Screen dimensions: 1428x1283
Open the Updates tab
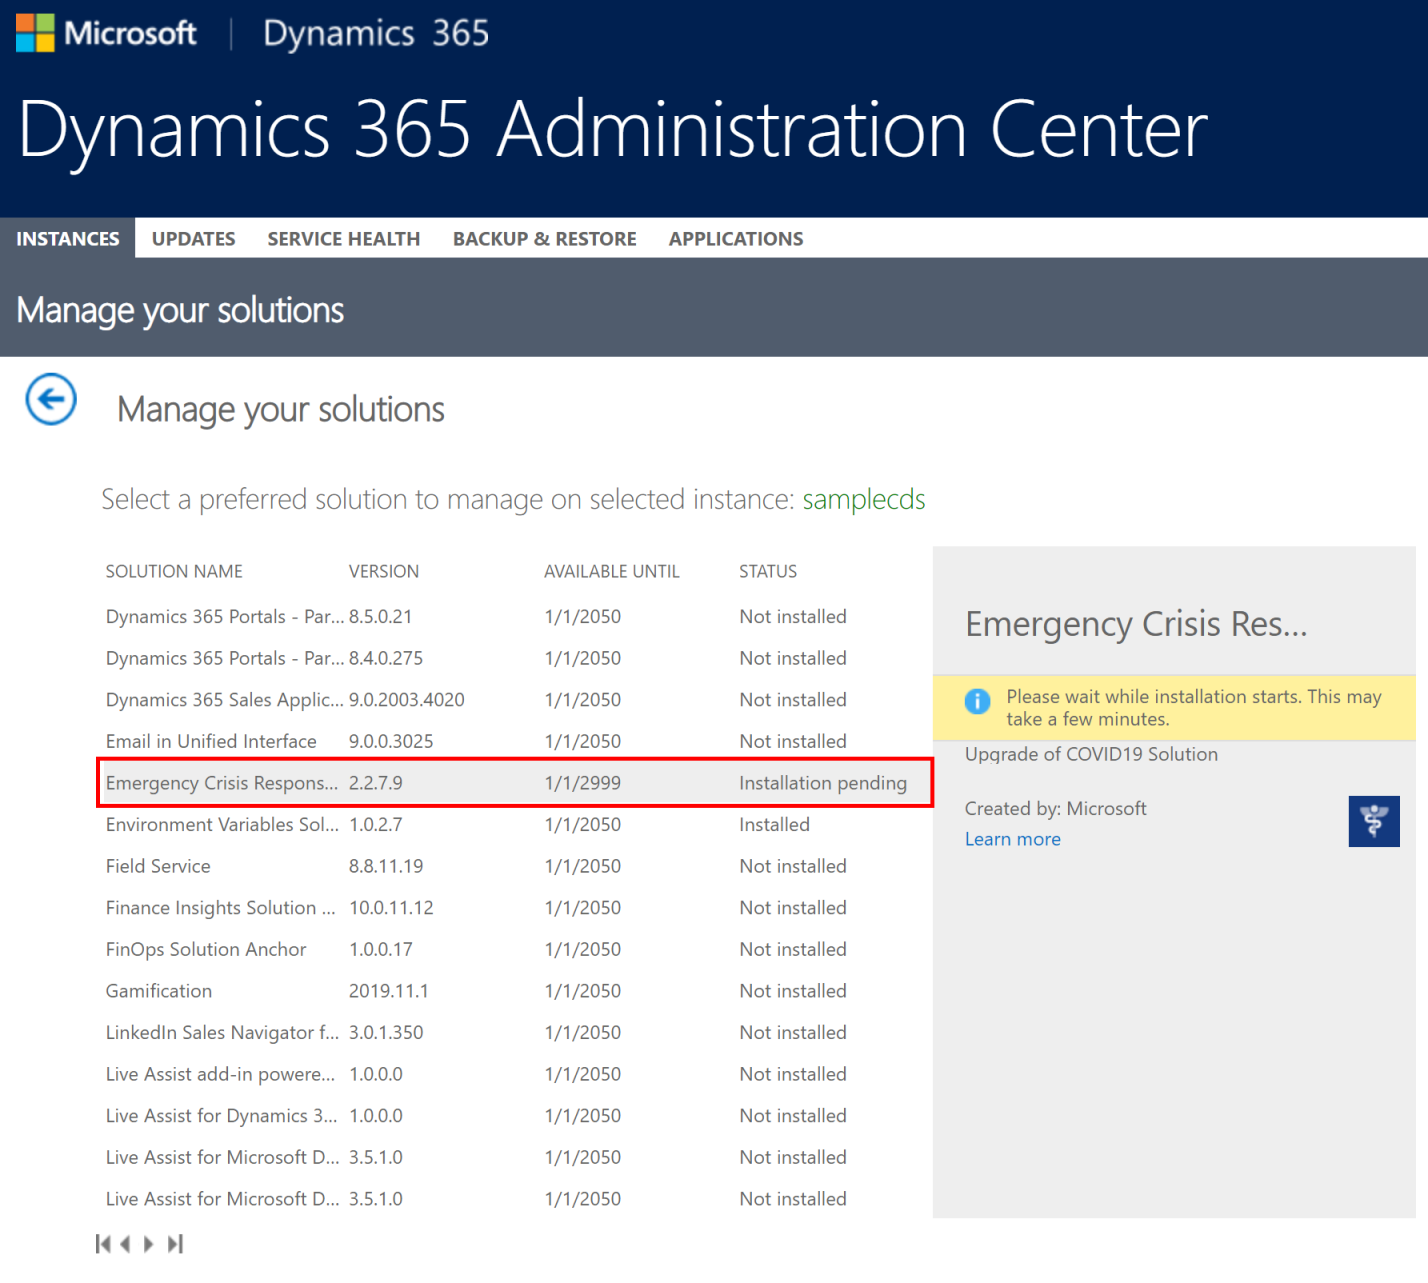click(194, 239)
